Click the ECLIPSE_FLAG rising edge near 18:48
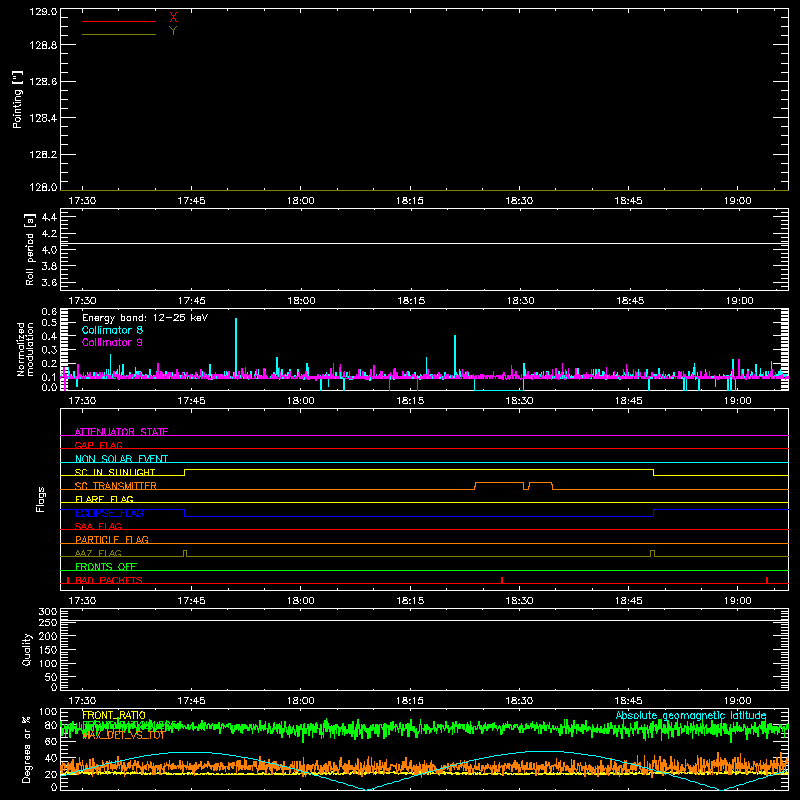 (x=654, y=513)
